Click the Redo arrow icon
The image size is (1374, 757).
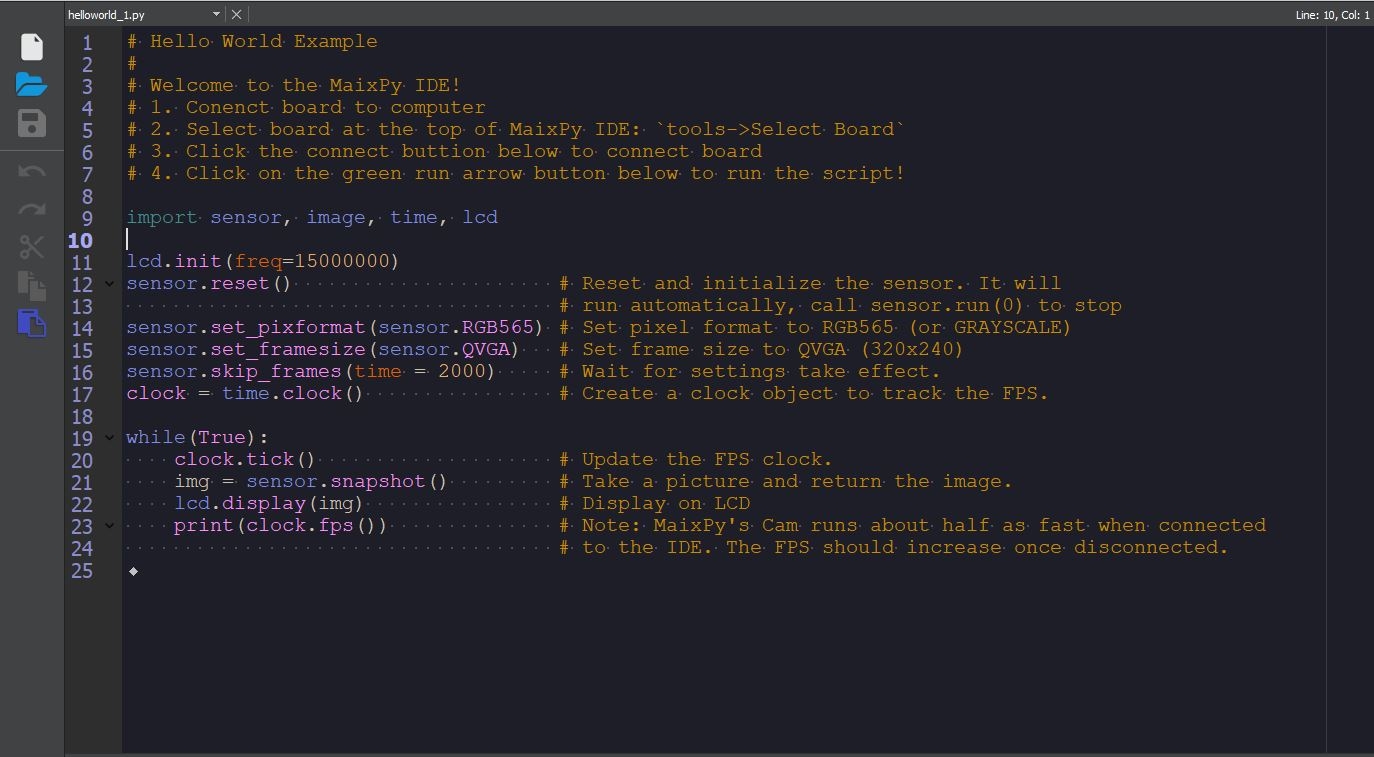tap(32, 209)
